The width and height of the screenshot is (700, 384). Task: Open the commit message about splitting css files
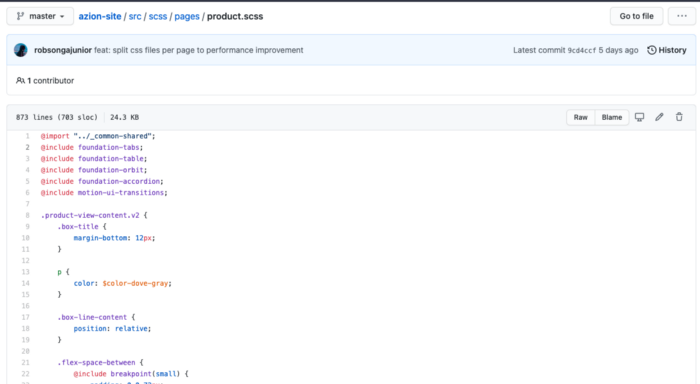tap(199, 50)
